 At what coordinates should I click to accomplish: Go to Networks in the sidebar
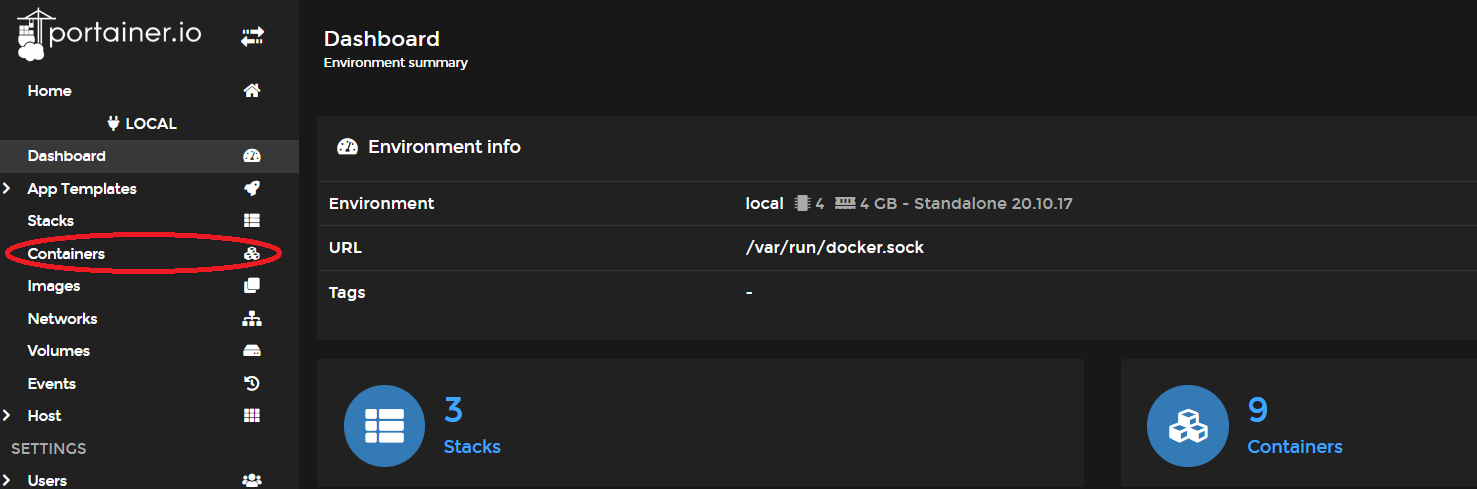click(x=62, y=319)
